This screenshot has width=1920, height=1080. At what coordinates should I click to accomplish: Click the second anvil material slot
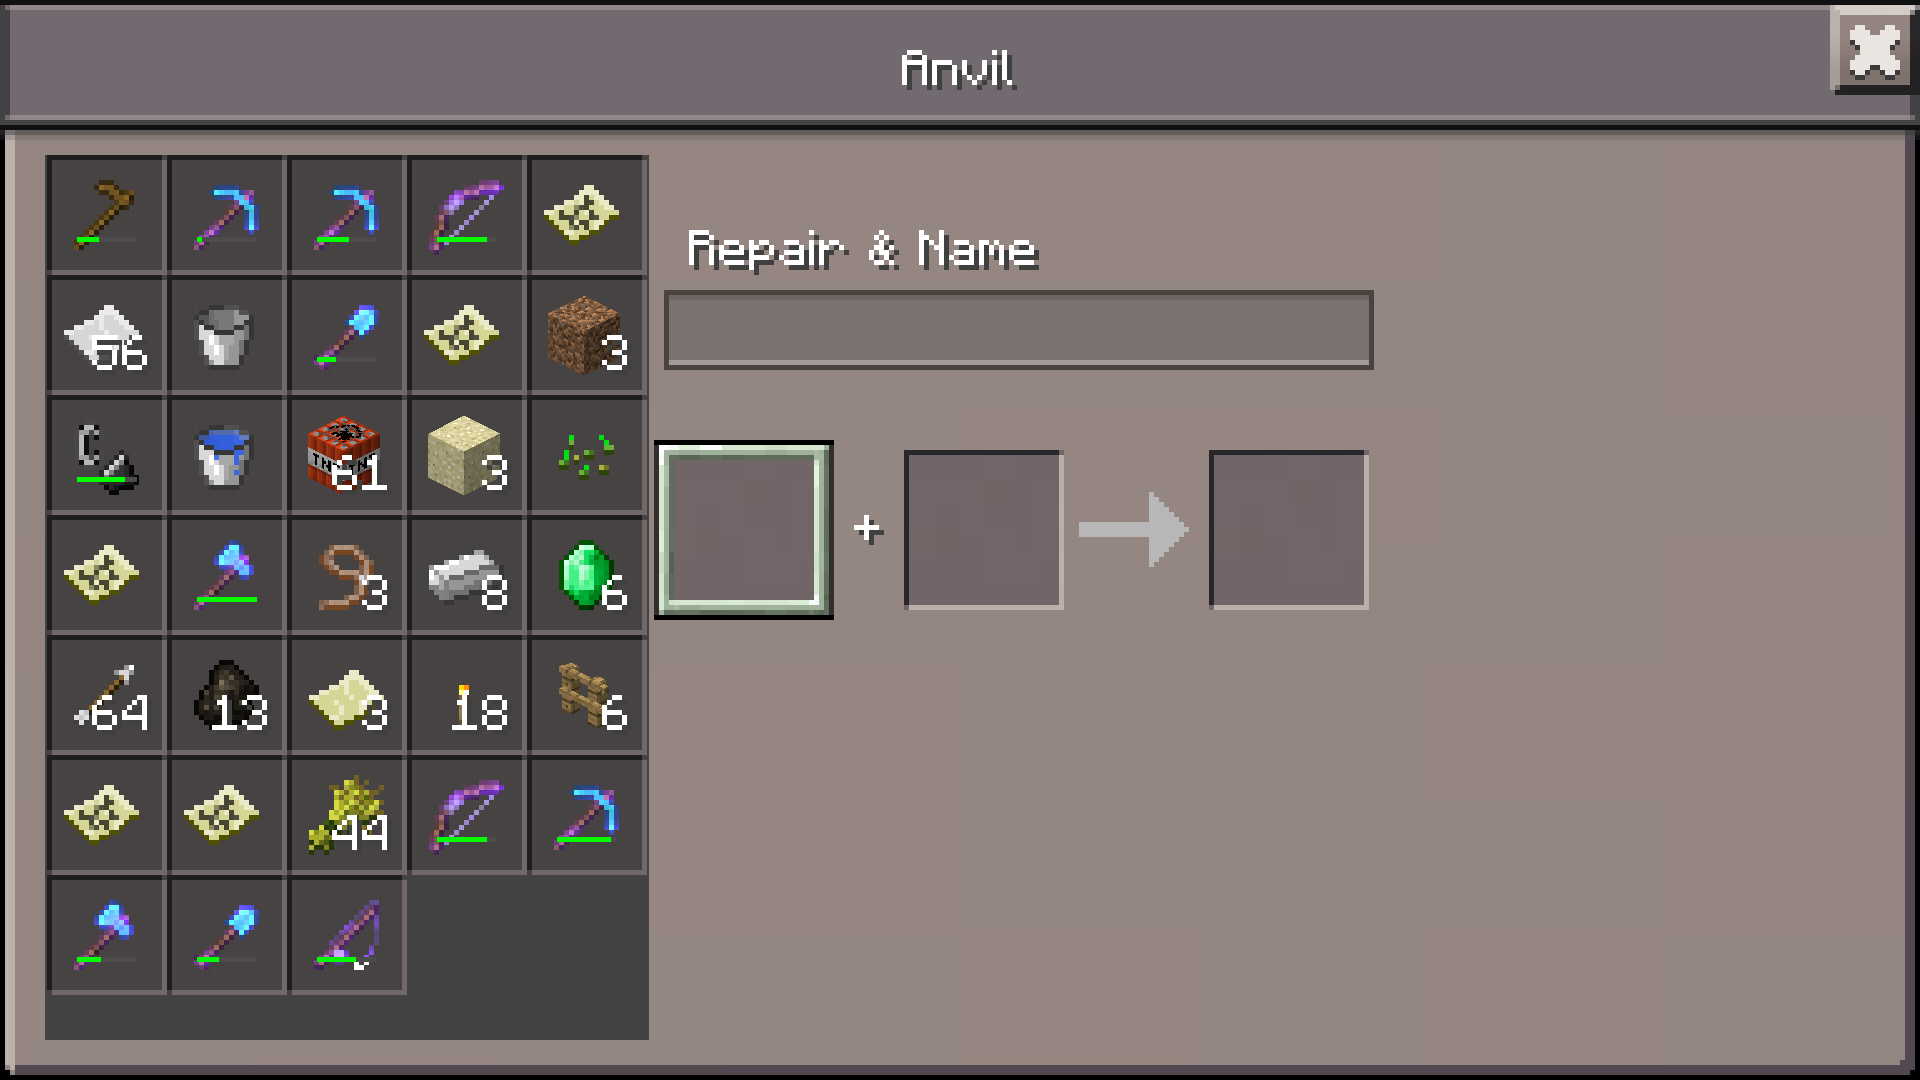tap(983, 529)
